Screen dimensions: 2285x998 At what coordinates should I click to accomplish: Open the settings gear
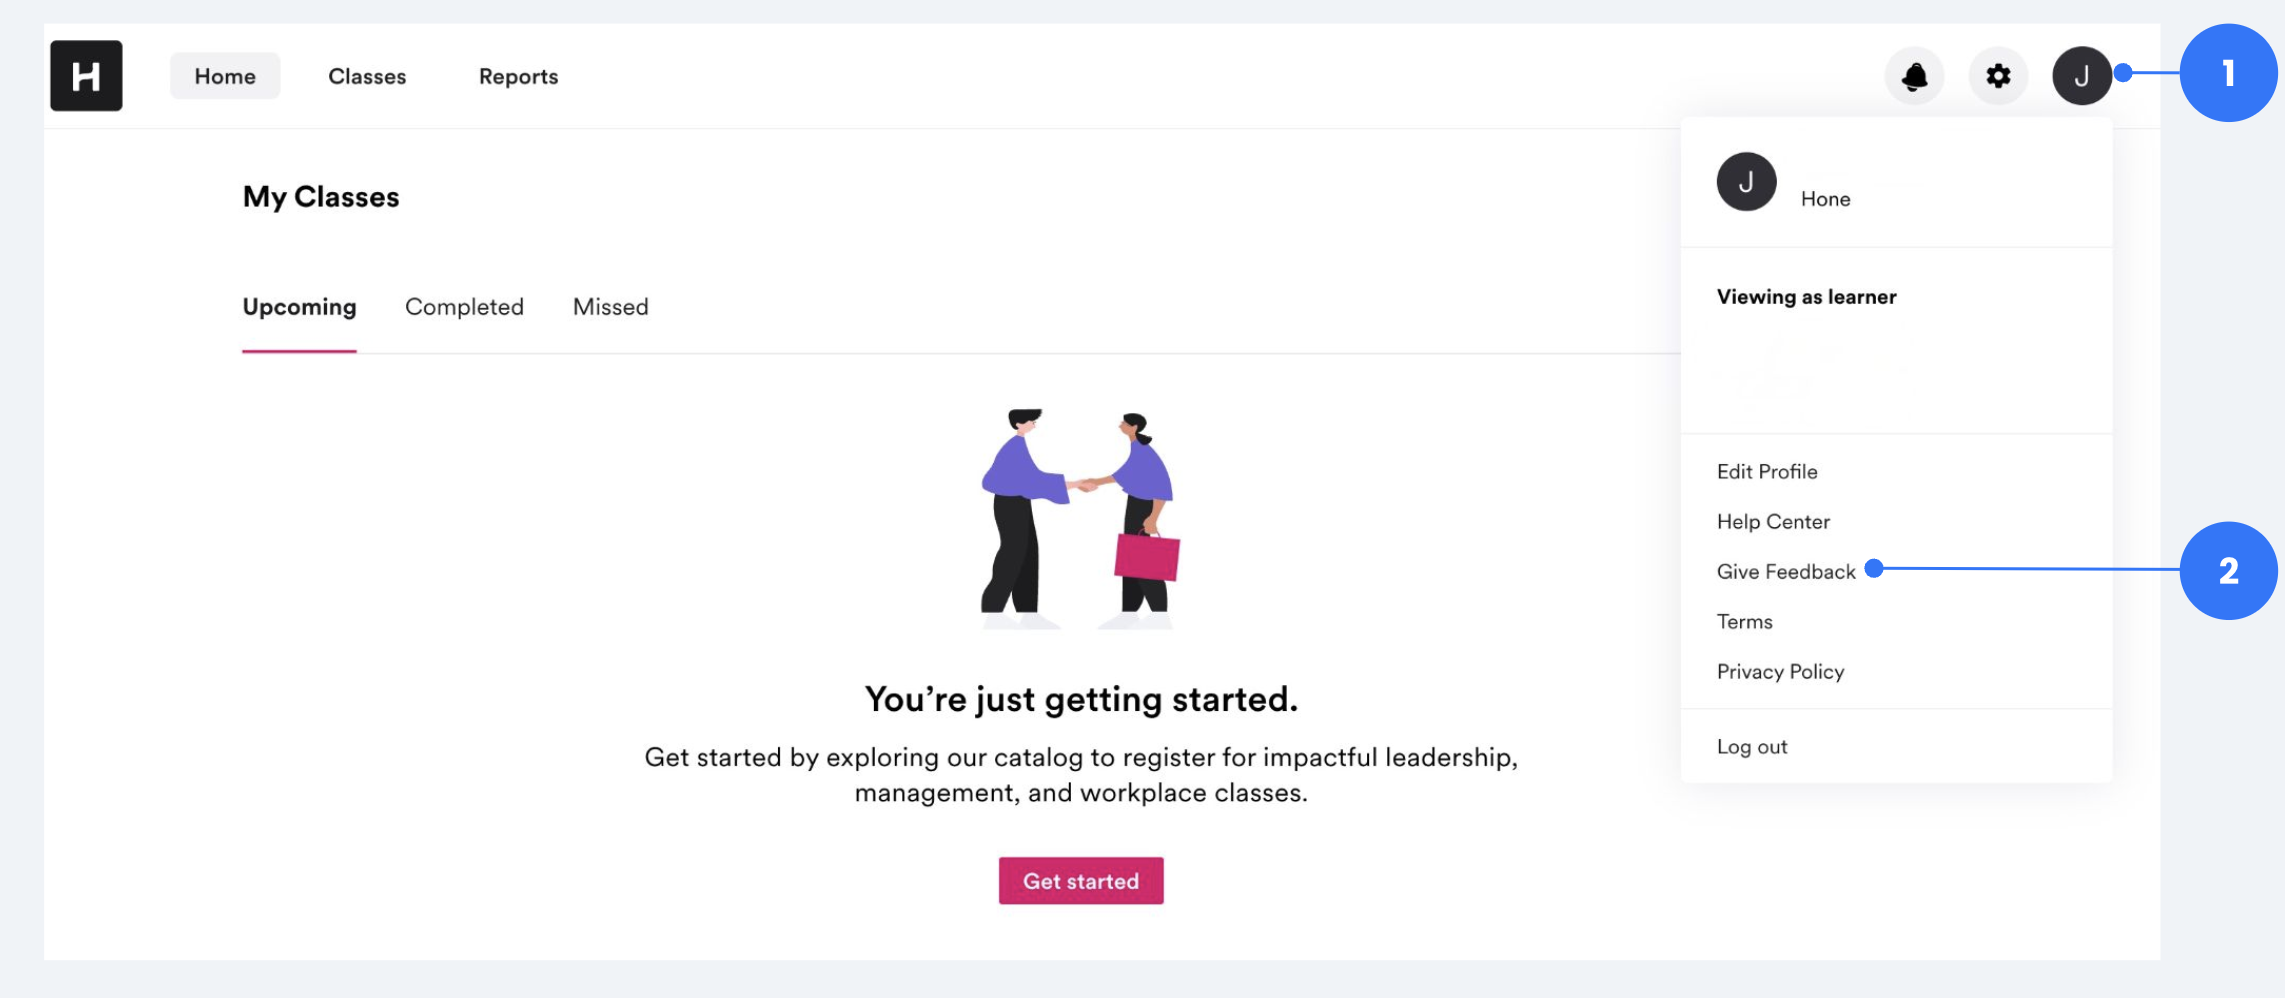pyautogui.click(x=1997, y=75)
